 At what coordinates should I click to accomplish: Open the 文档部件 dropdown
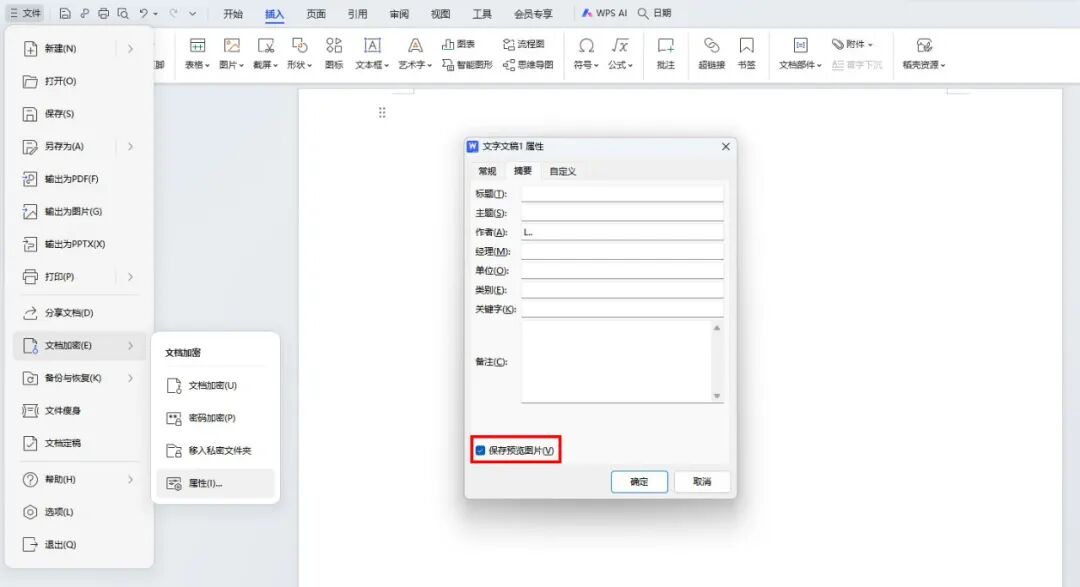click(x=800, y=54)
